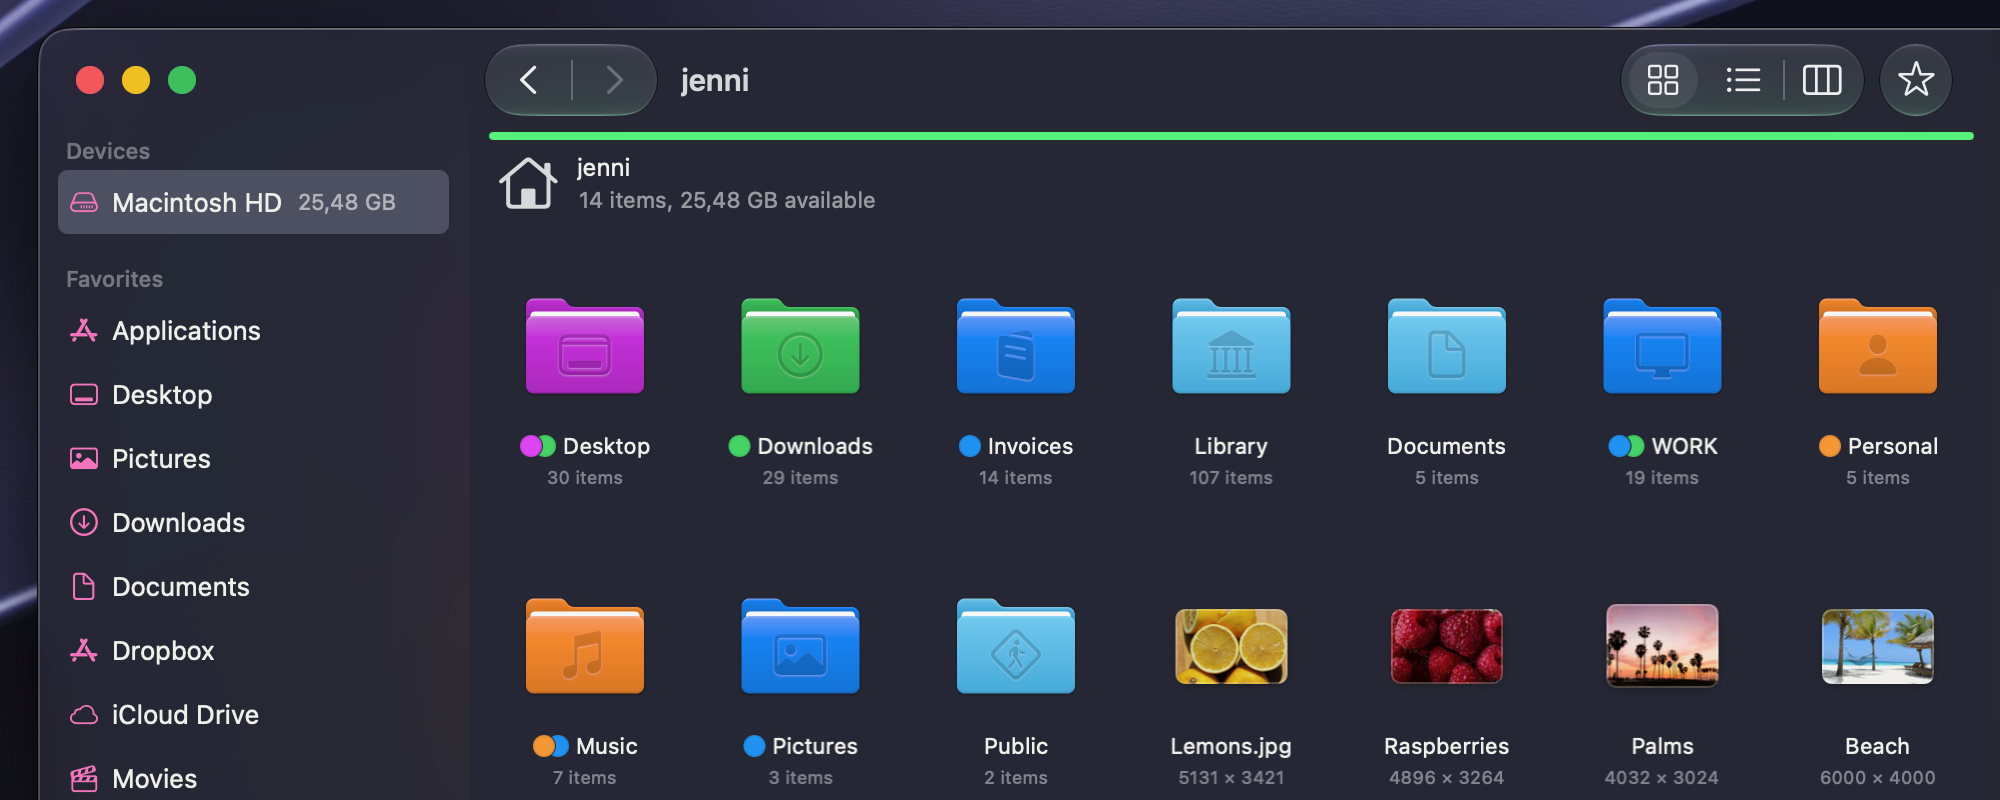
Task: Select the purple Desktop folder
Action: click(585, 346)
